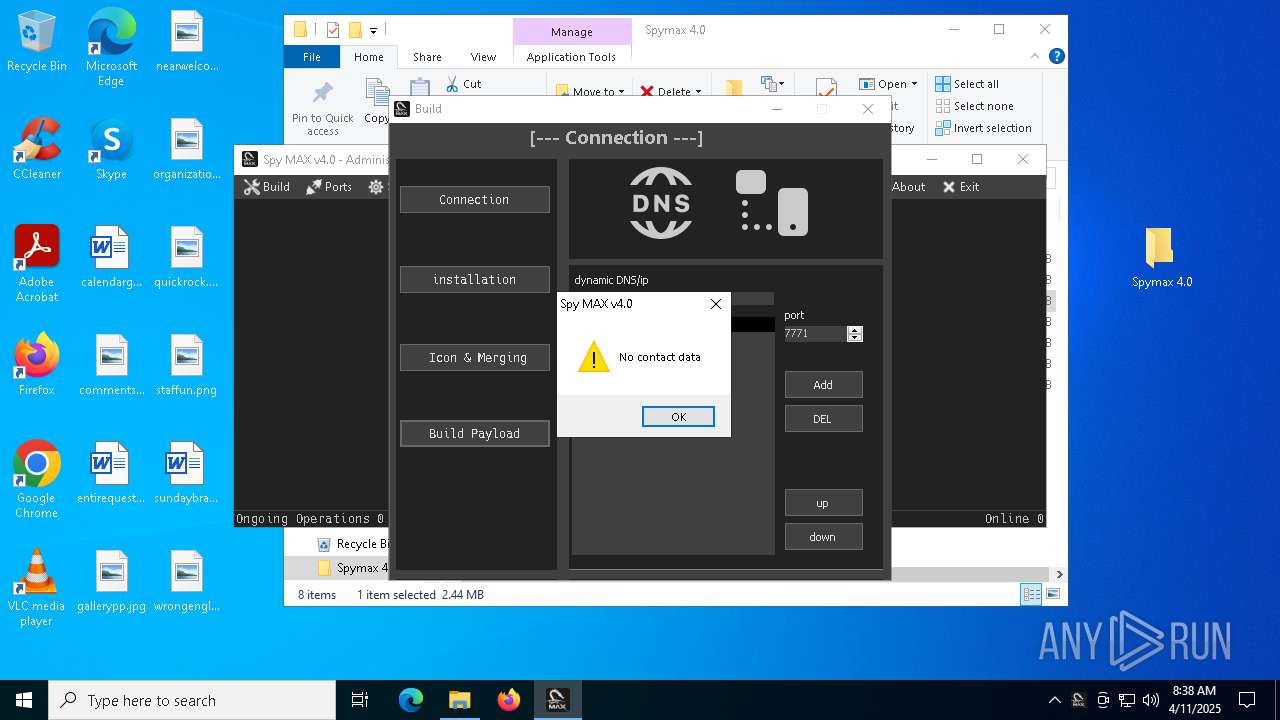Open the About item in Spy MAX window
This screenshot has width=1280, height=720.
pyautogui.click(x=908, y=187)
